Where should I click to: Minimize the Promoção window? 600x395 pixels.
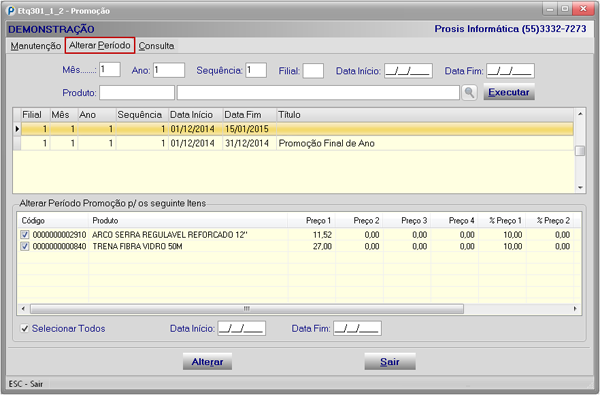pyautogui.click(x=550, y=9)
